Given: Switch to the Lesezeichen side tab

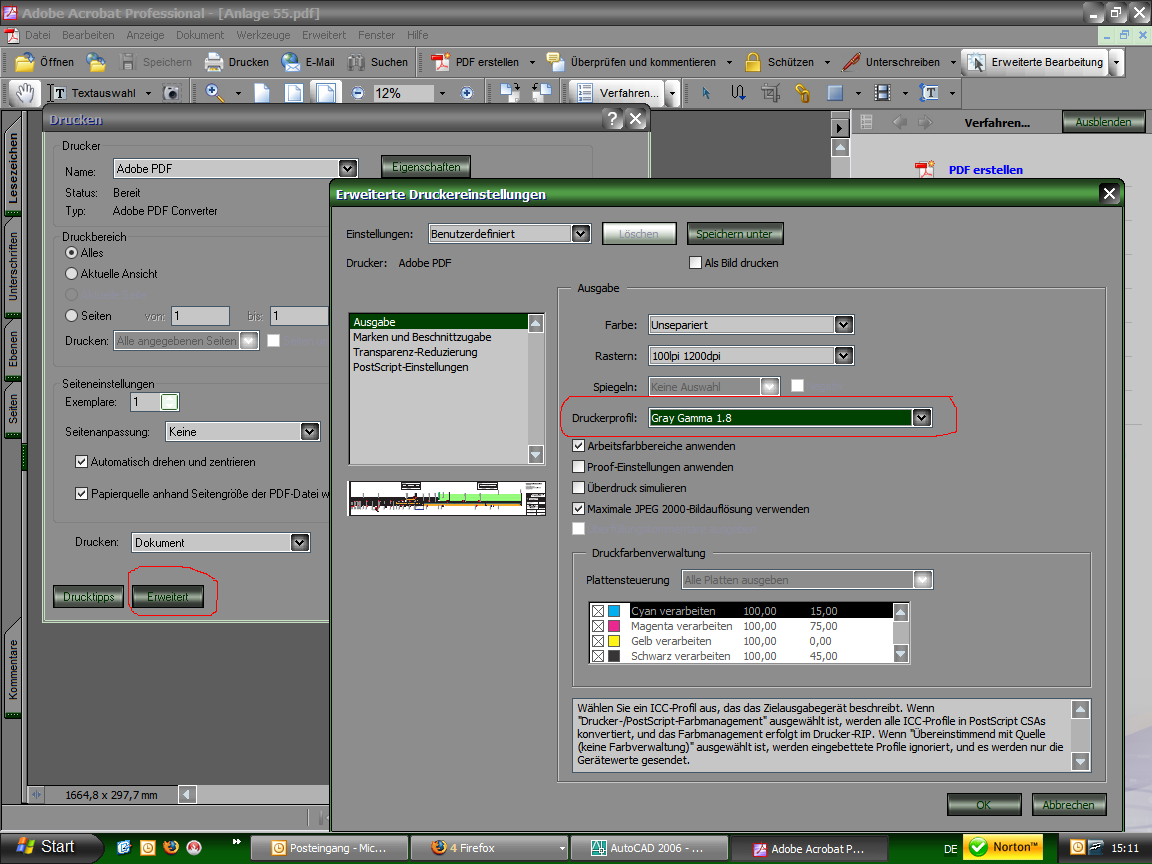Looking at the screenshot, I should [x=13, y=168].
